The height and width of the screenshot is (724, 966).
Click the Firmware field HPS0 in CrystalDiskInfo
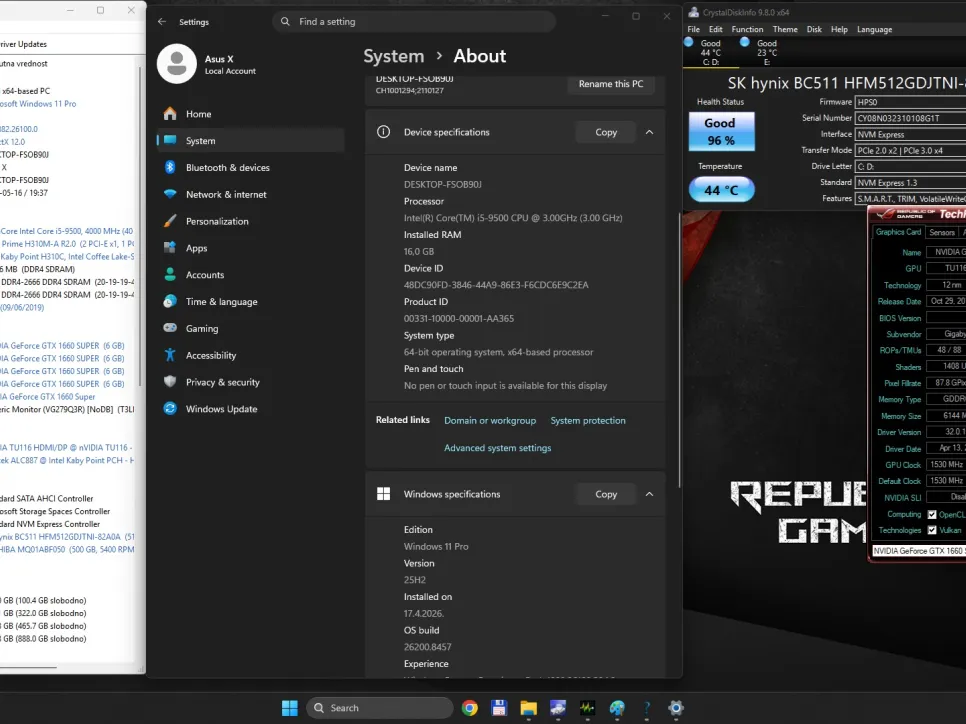(910, 102)
